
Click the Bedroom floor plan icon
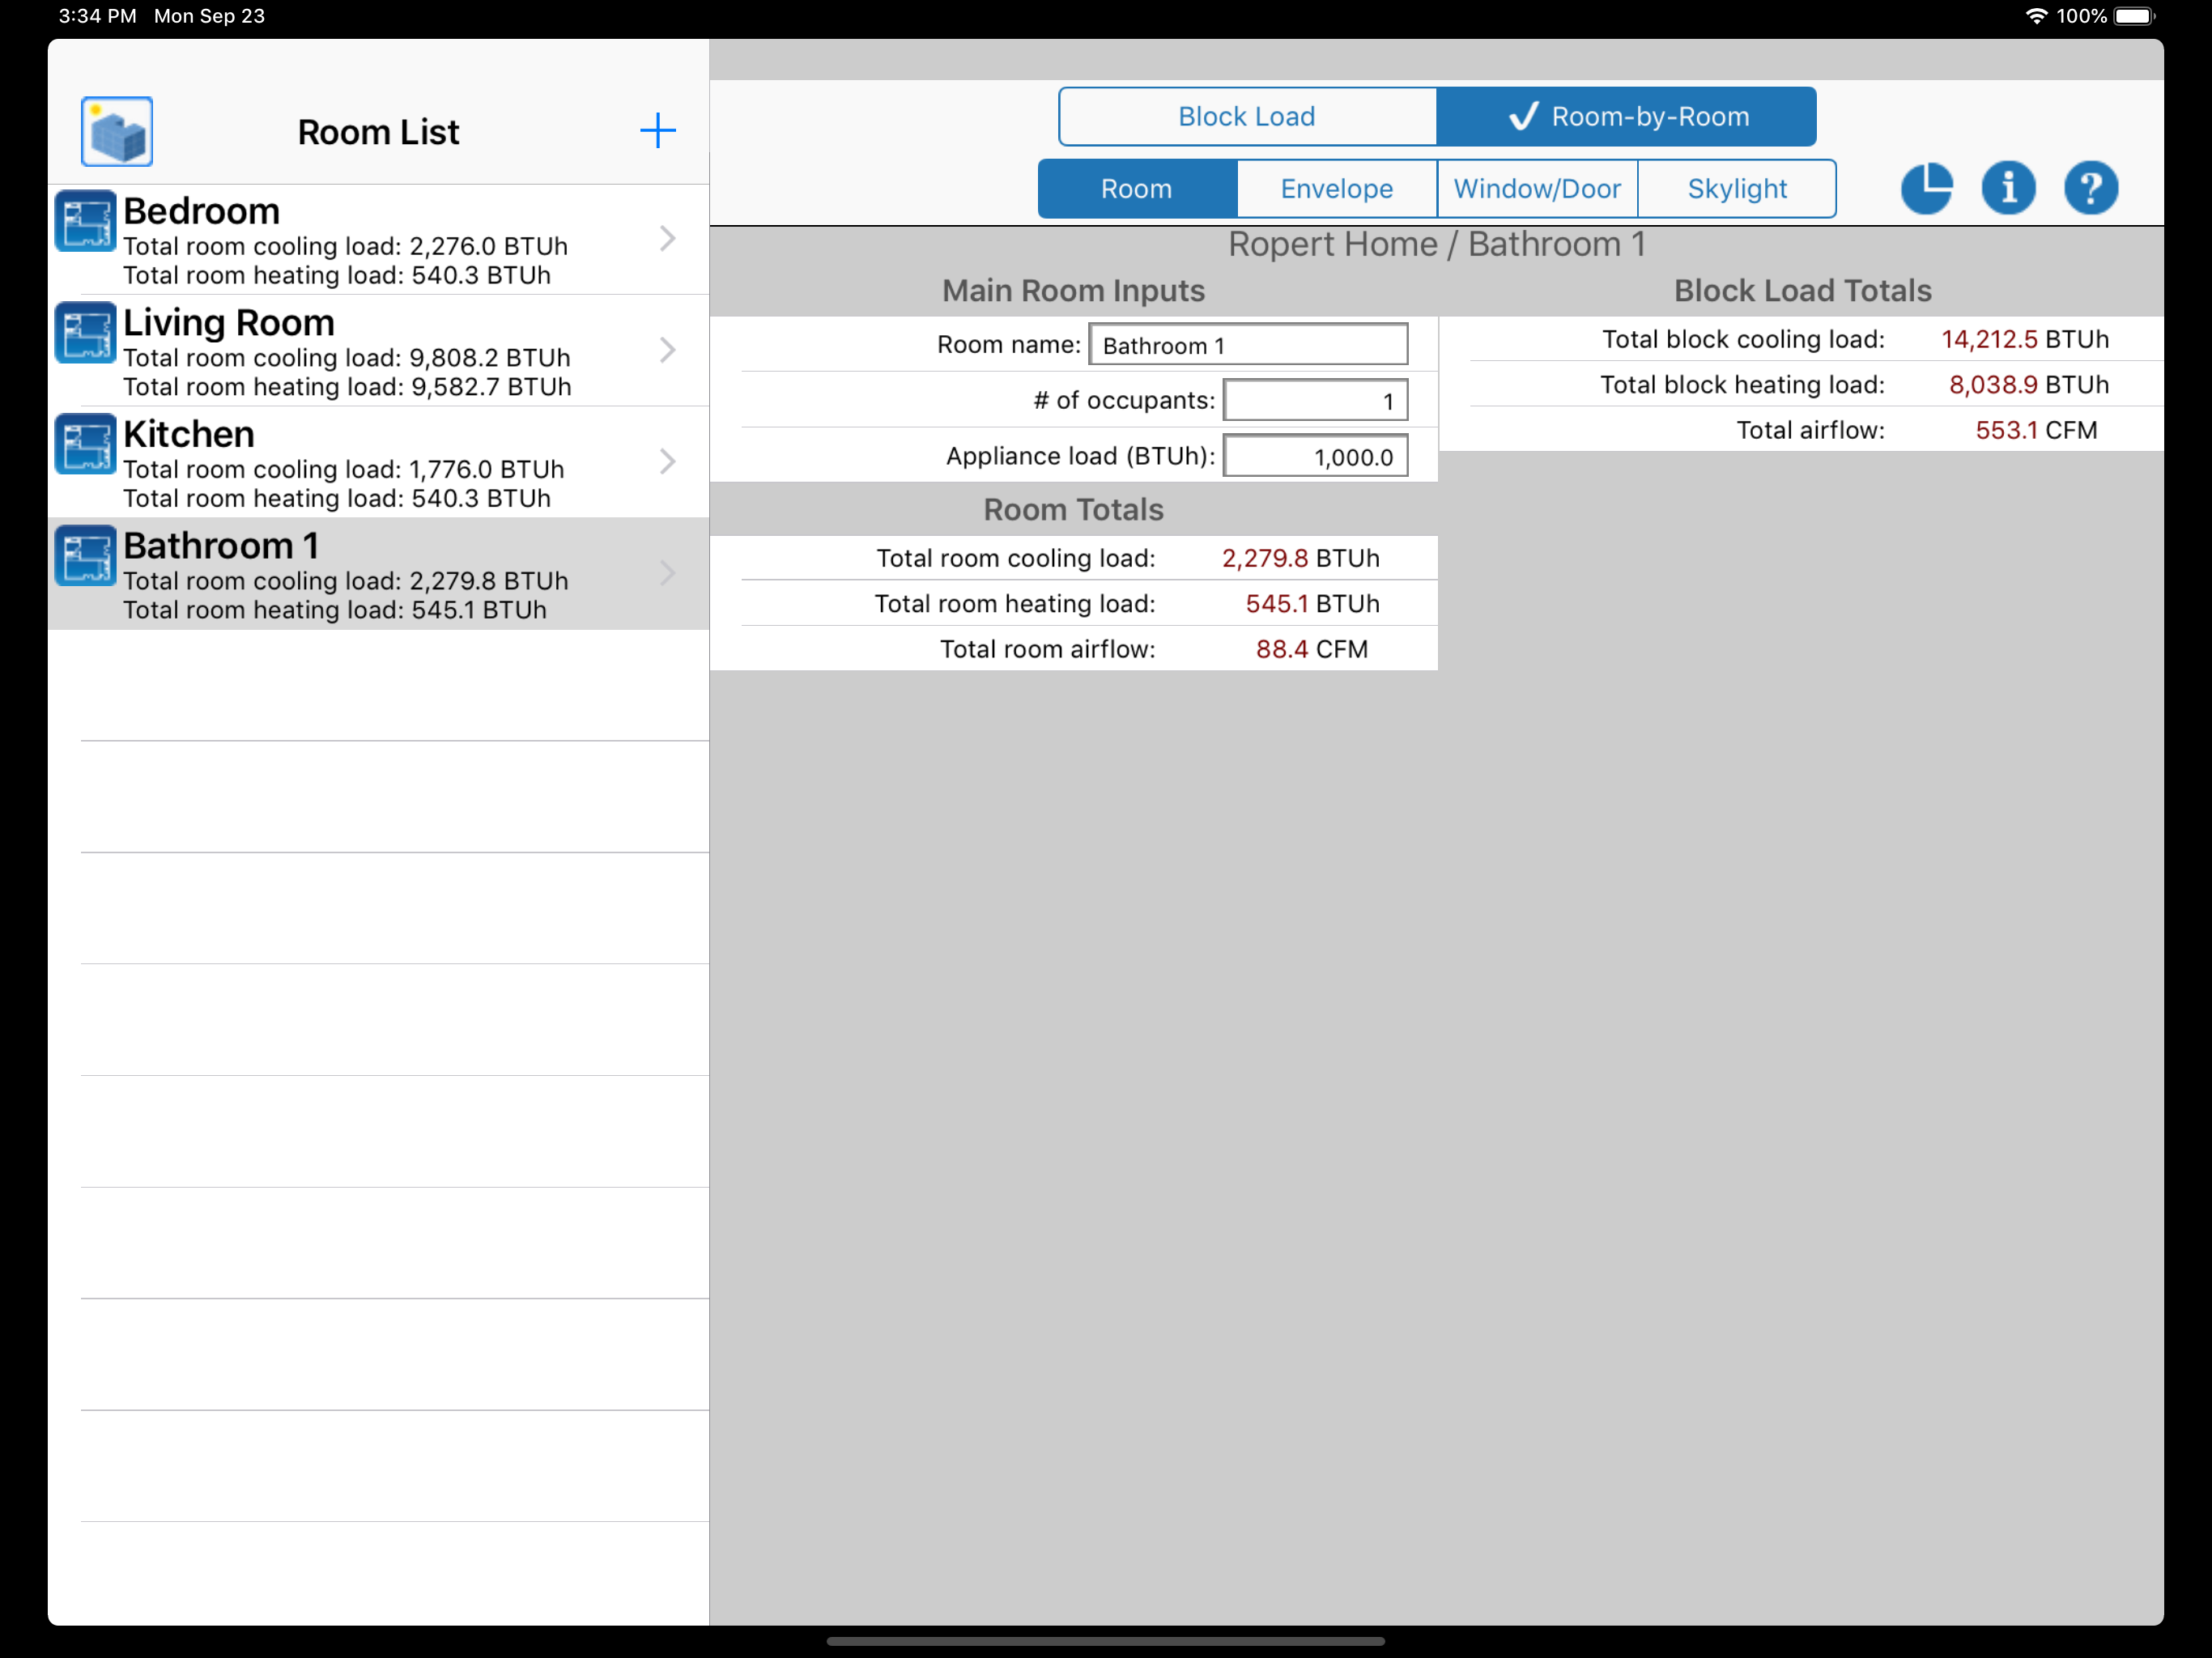point(85,221)
